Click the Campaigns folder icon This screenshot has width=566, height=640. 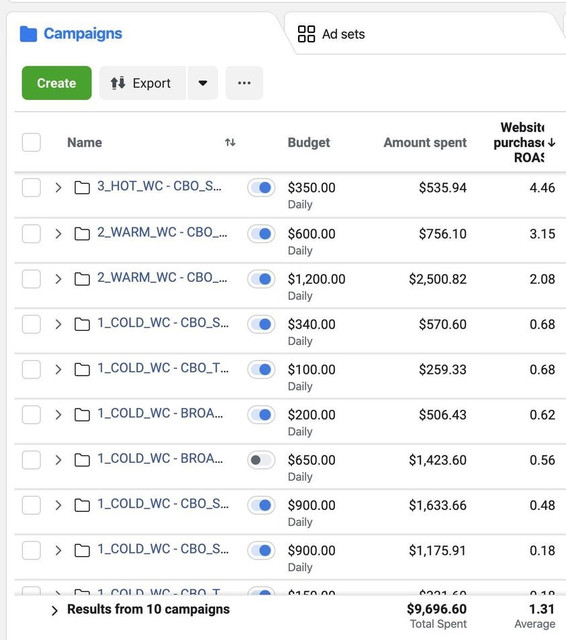(28, 34)
